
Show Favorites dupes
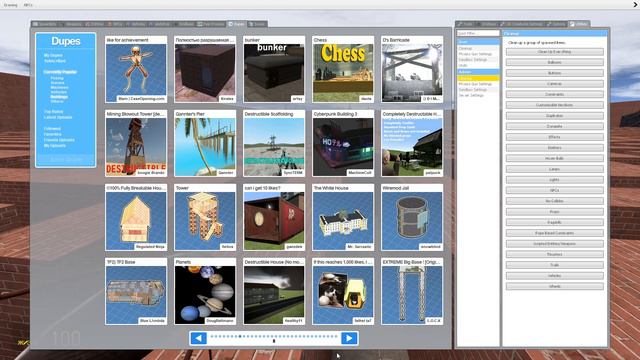click(53, 134)
